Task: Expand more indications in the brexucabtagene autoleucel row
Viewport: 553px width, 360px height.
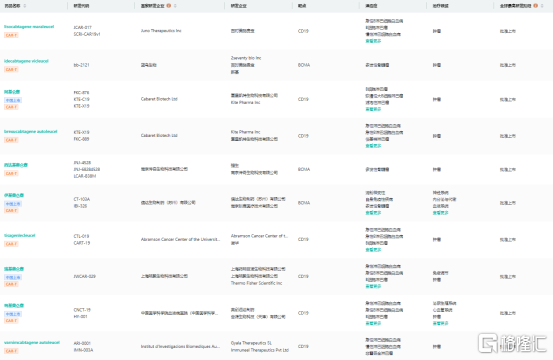Action: pos(373,146)
